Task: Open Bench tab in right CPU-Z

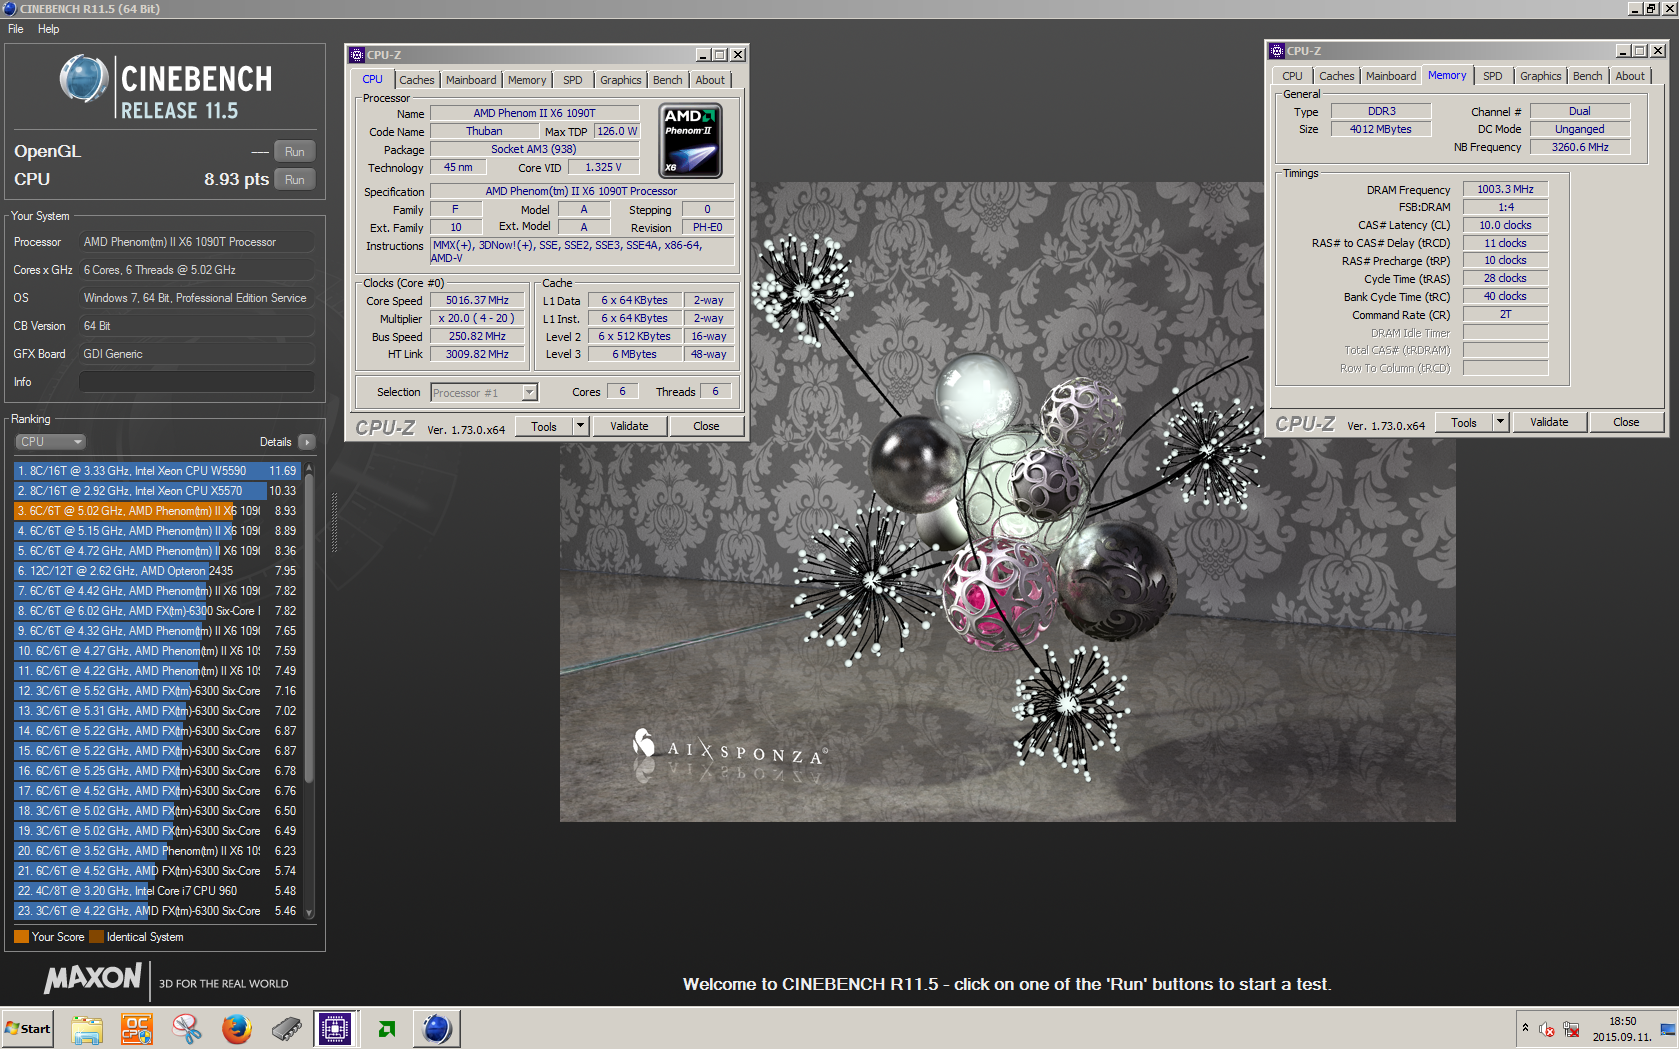Action: pos(1588,76)
